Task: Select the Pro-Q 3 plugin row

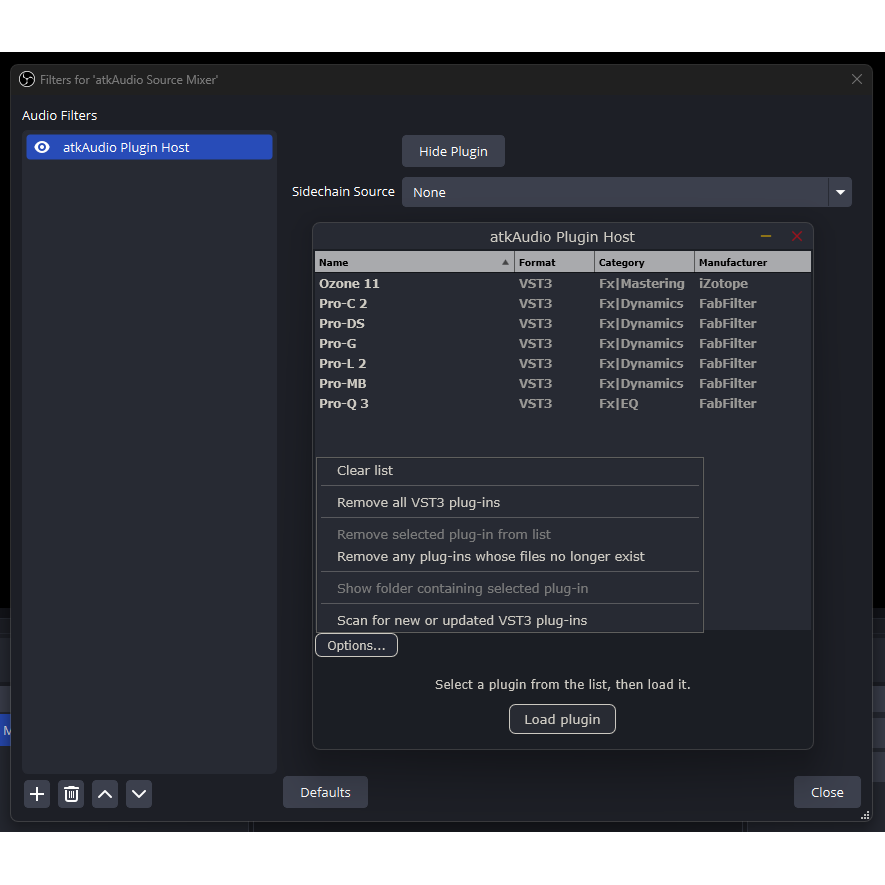Action: [x=563, y=404]
